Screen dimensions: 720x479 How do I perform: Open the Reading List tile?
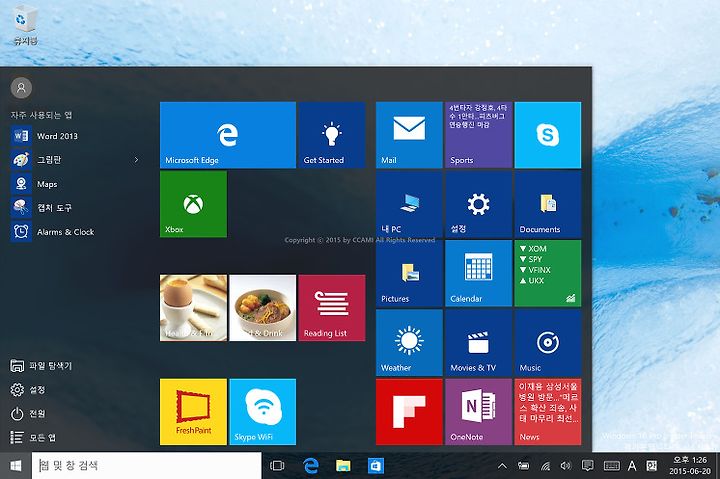click(x=332, y=308)
